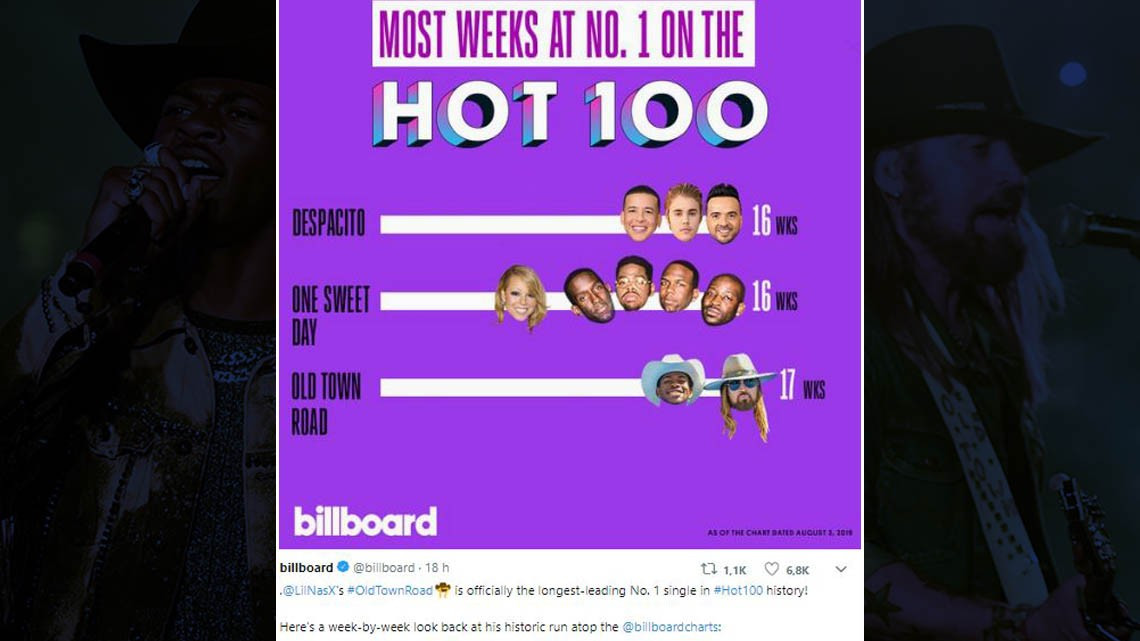The width and height of the screenshot is (1140, 641).
Task: View retweets by clicking the 1.1K count
Action: tap(734, 568)
